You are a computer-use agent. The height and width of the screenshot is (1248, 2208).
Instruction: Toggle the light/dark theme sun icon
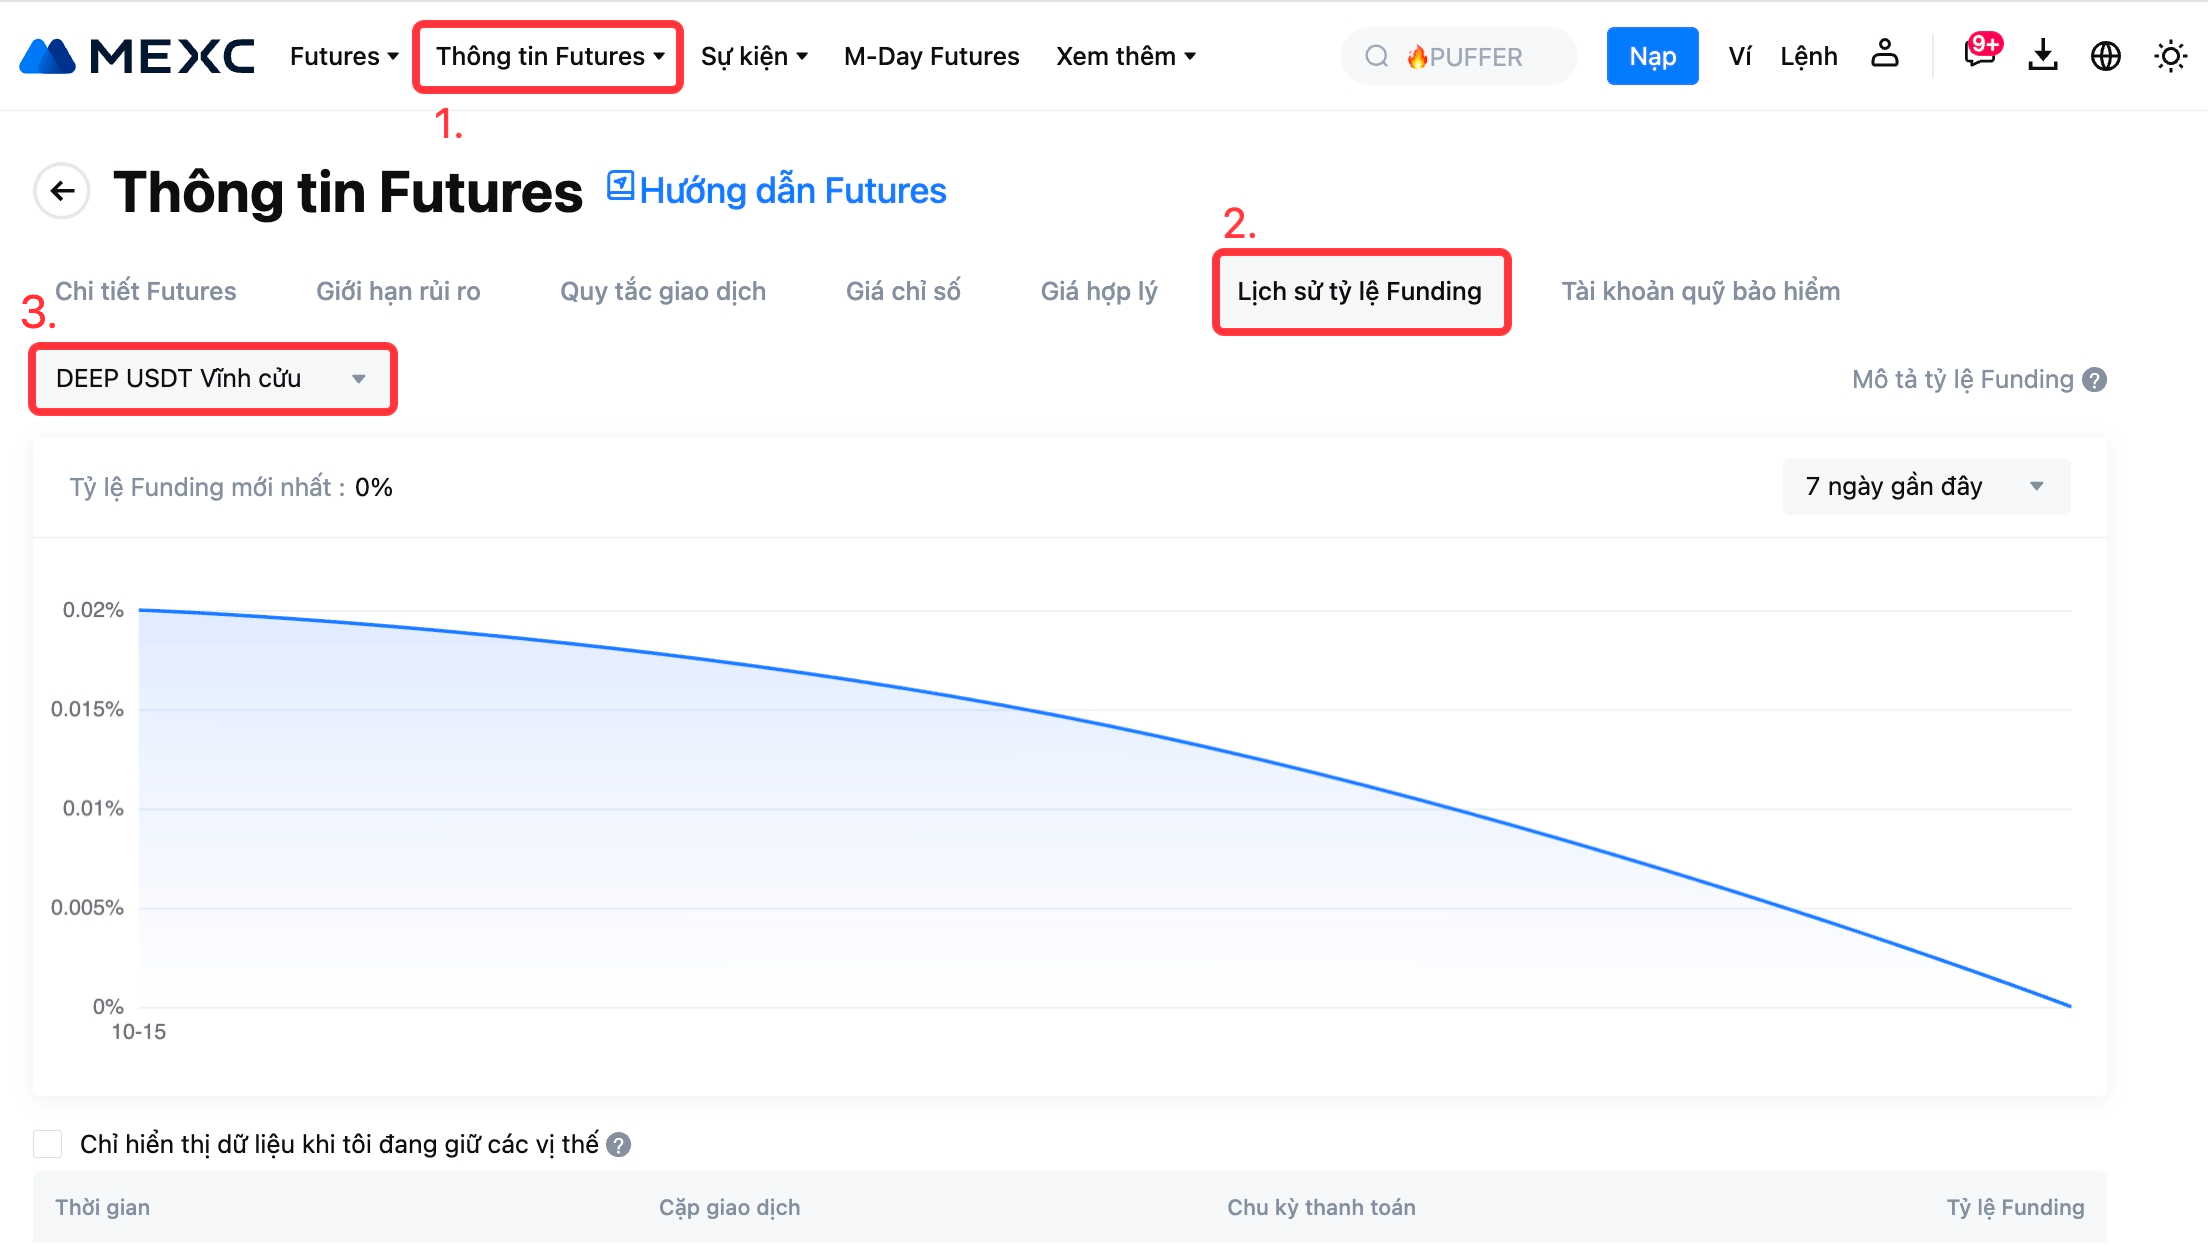pos(2169,56)
